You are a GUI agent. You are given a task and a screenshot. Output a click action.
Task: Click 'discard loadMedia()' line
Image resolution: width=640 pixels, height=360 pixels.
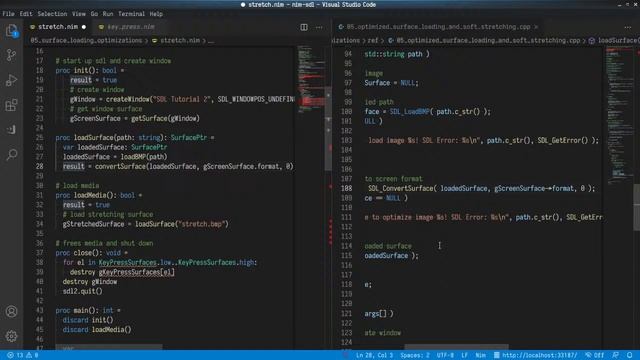coord(97,330)
